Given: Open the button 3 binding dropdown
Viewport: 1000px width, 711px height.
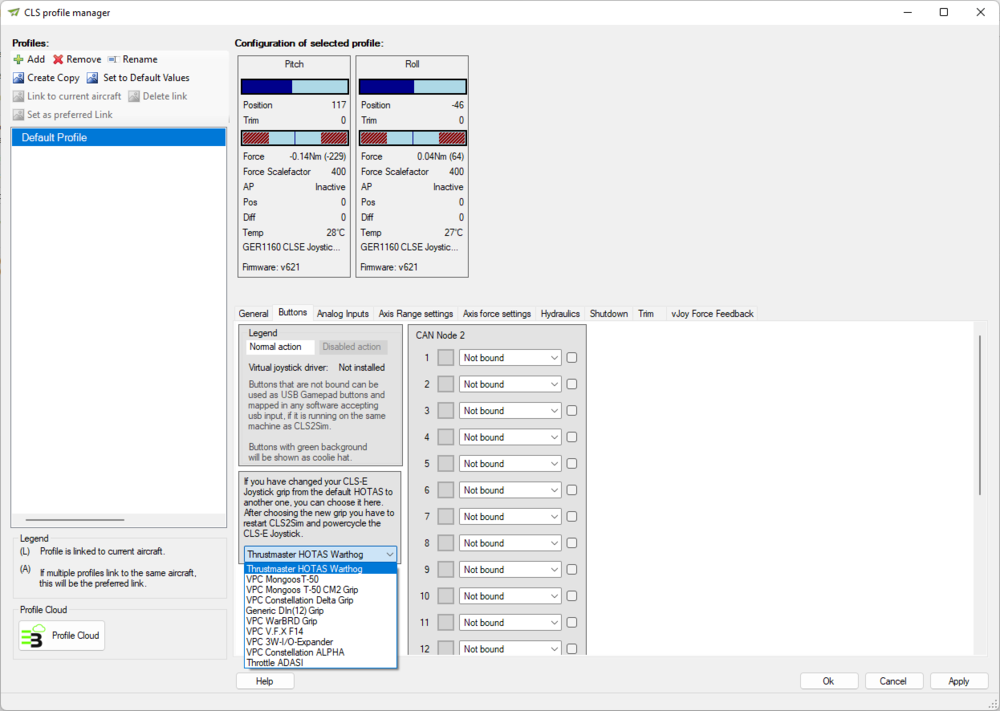Looking at the screenshot, I should pos(510,411).
